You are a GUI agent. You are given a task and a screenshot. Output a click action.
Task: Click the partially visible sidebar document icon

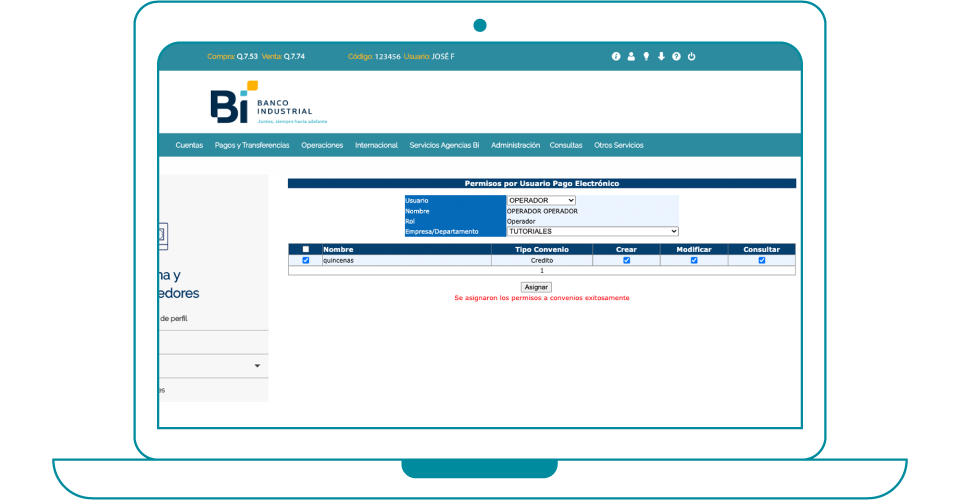pyautogui.click(x=163, y=236)
